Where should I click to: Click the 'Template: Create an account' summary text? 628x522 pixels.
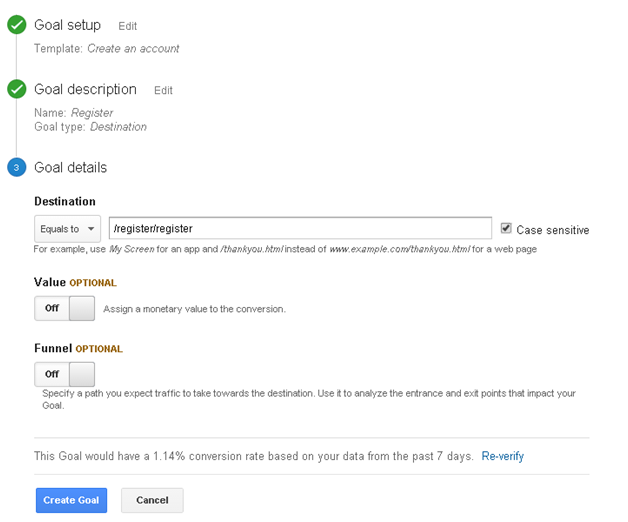click(x=107, y=48)
